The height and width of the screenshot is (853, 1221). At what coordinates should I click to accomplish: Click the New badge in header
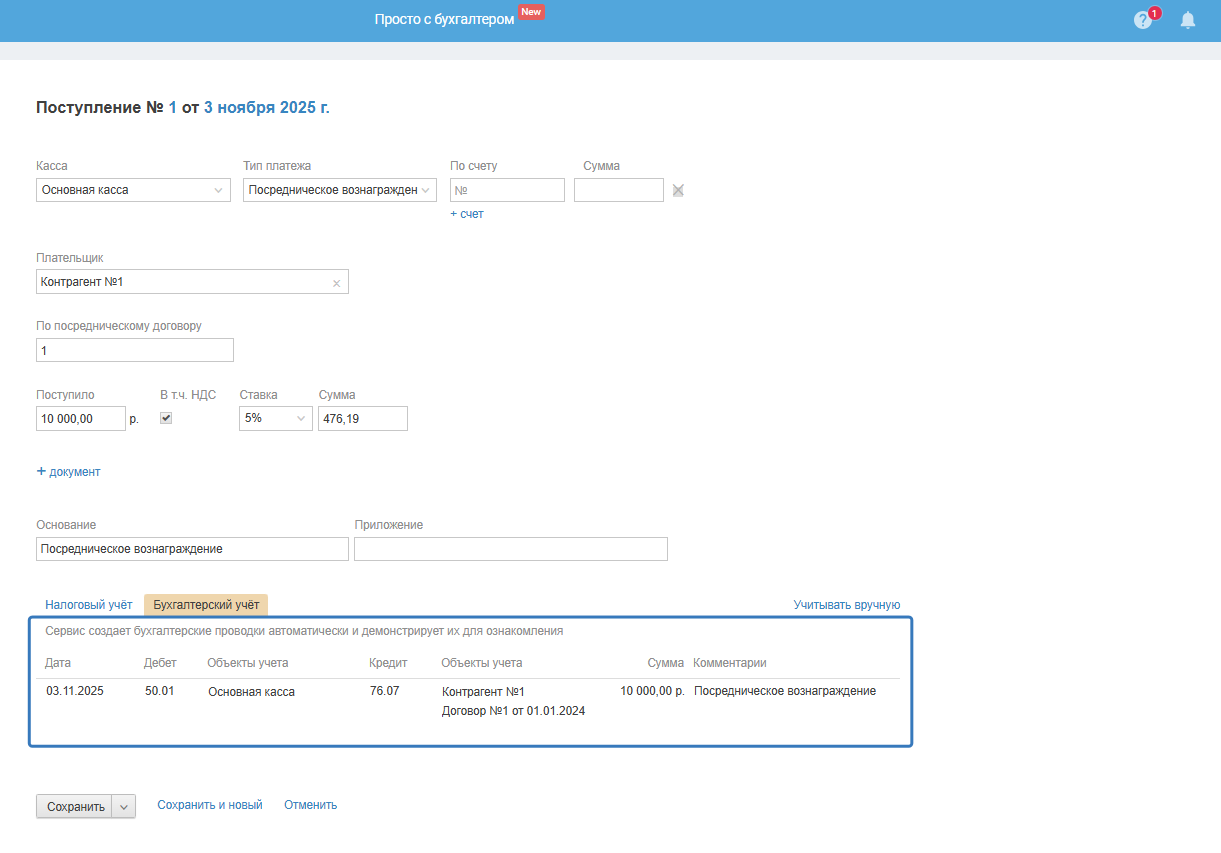[531, 12]
